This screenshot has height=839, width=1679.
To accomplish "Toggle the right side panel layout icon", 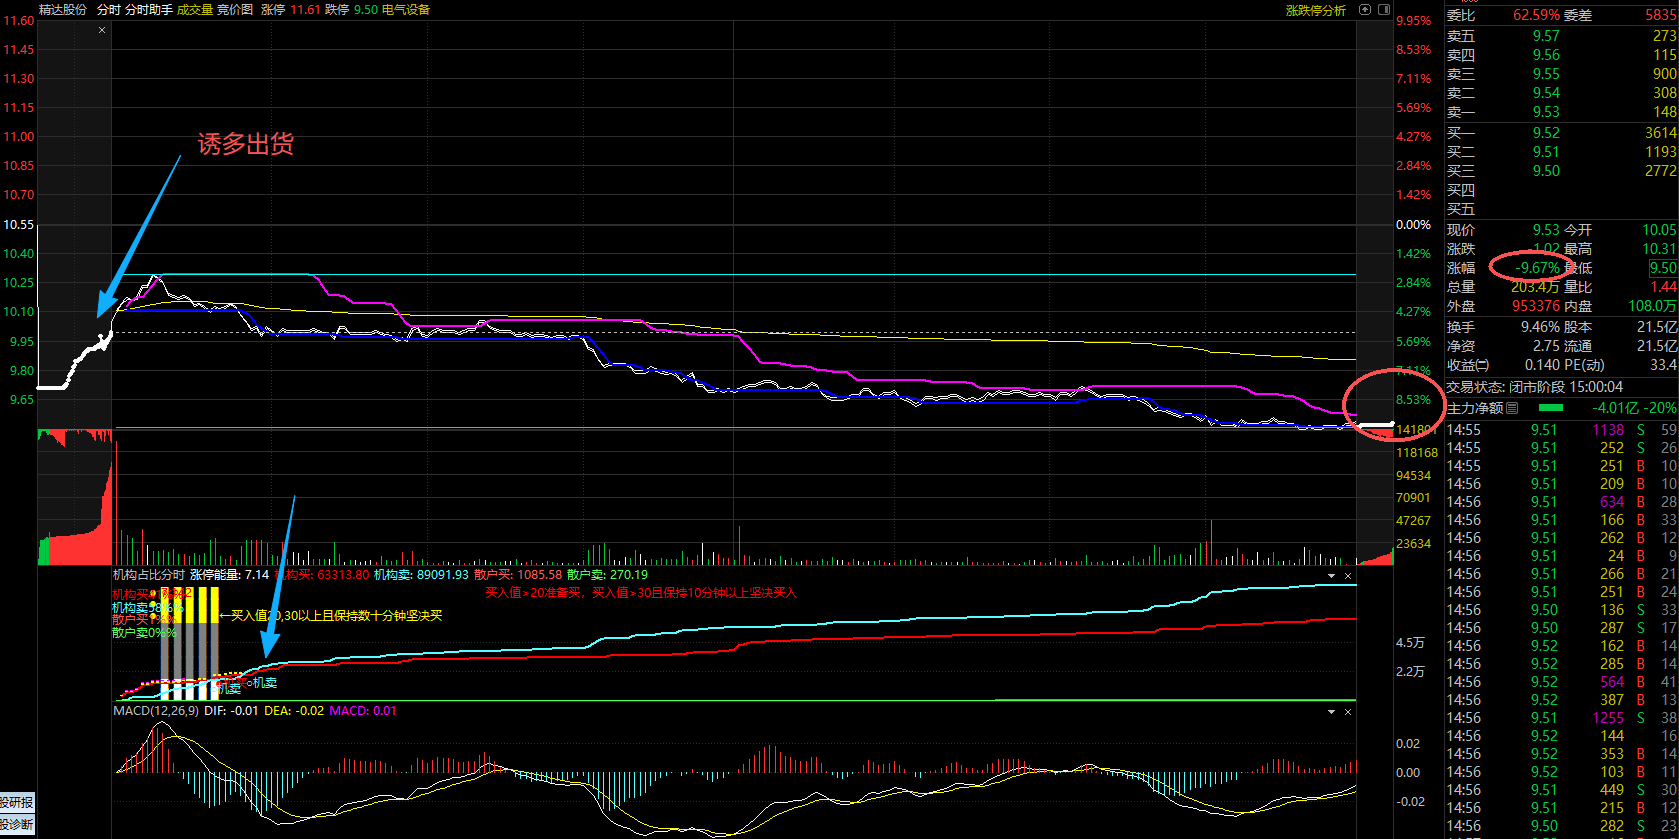I will click(1384, 10).
